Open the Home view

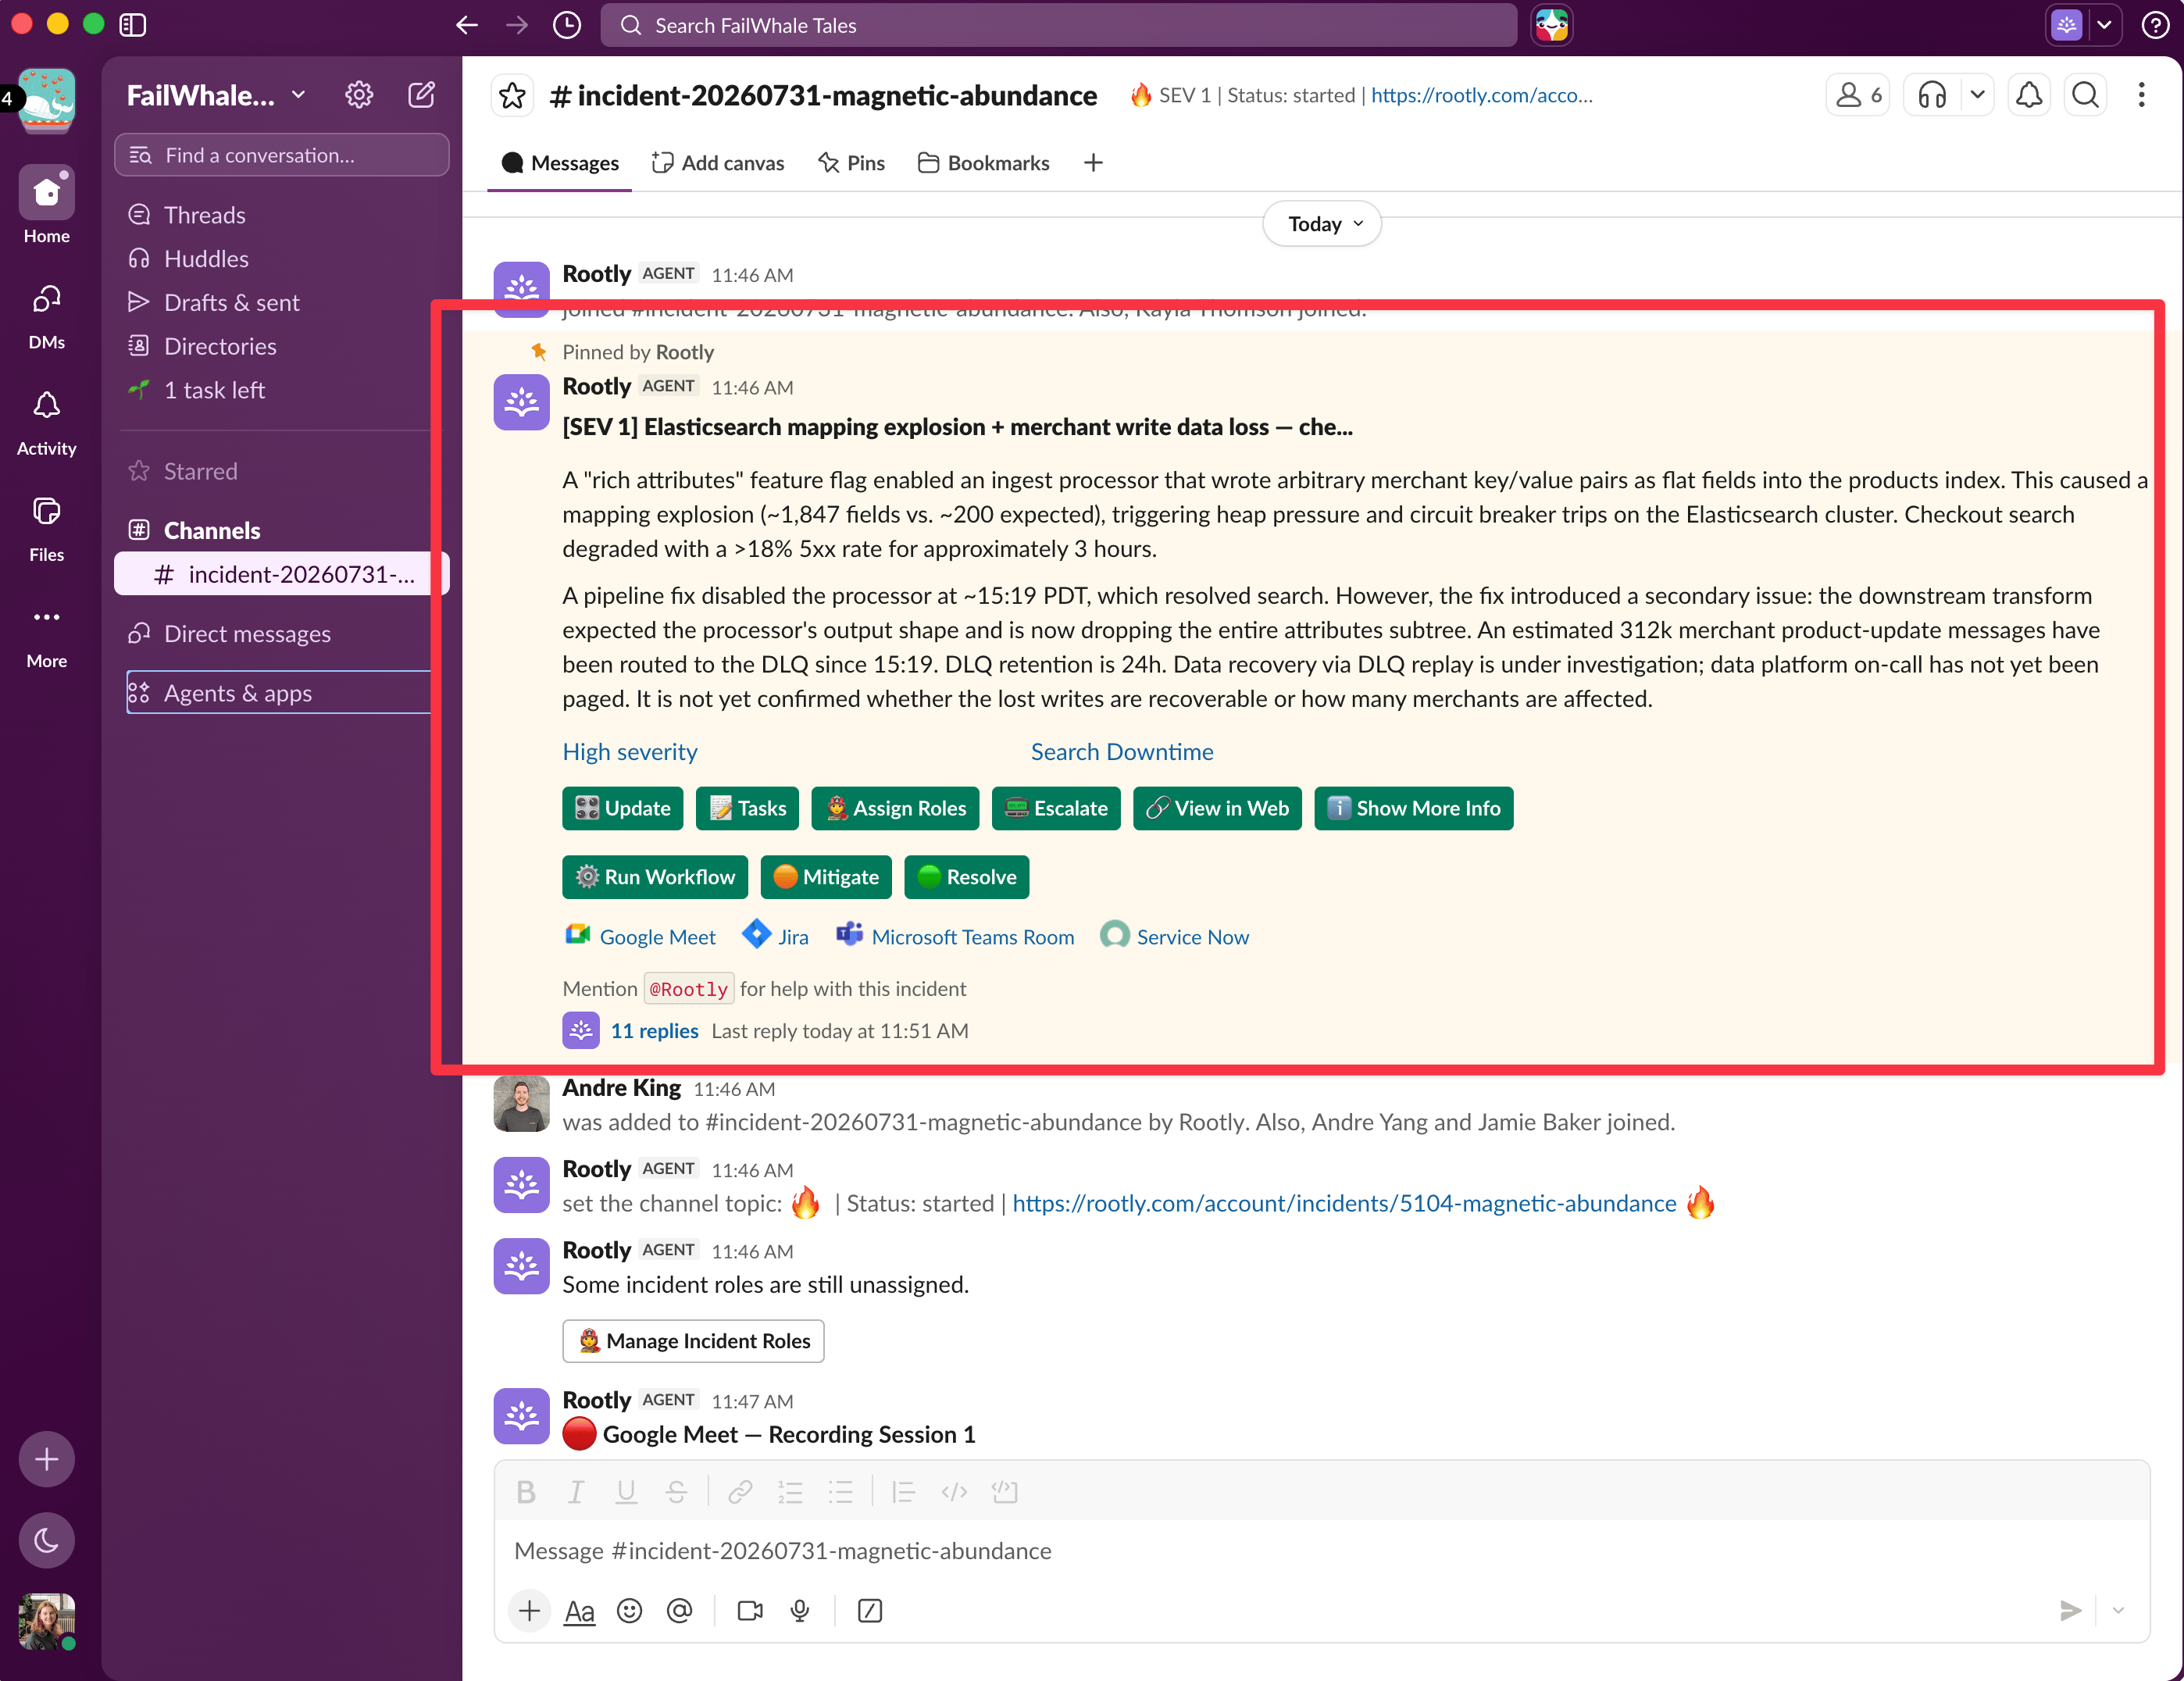coord(47,205)
